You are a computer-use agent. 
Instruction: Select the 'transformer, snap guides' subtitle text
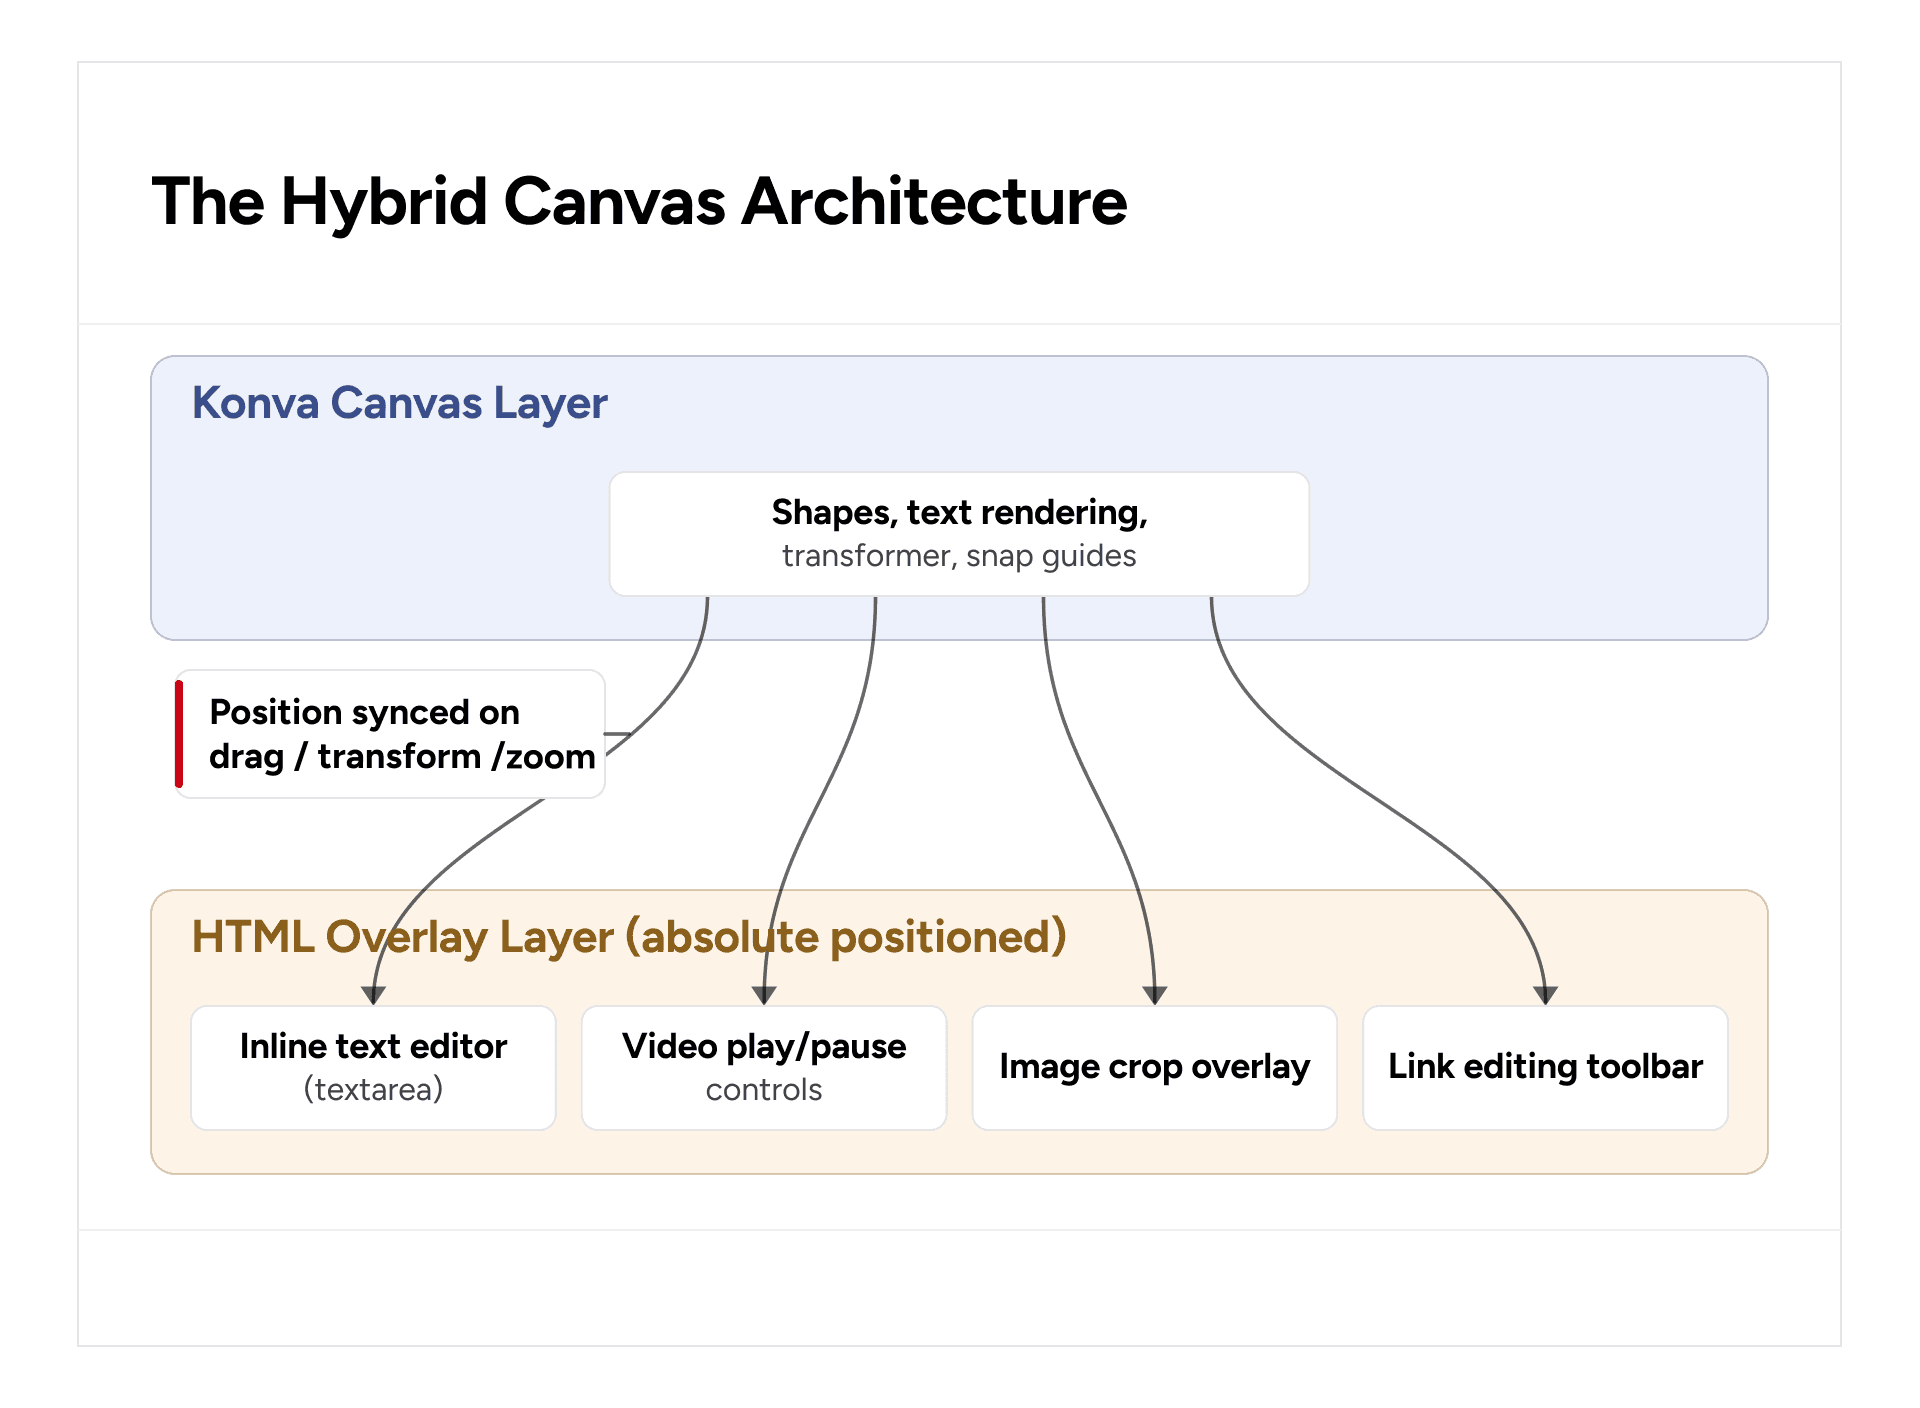959,556
